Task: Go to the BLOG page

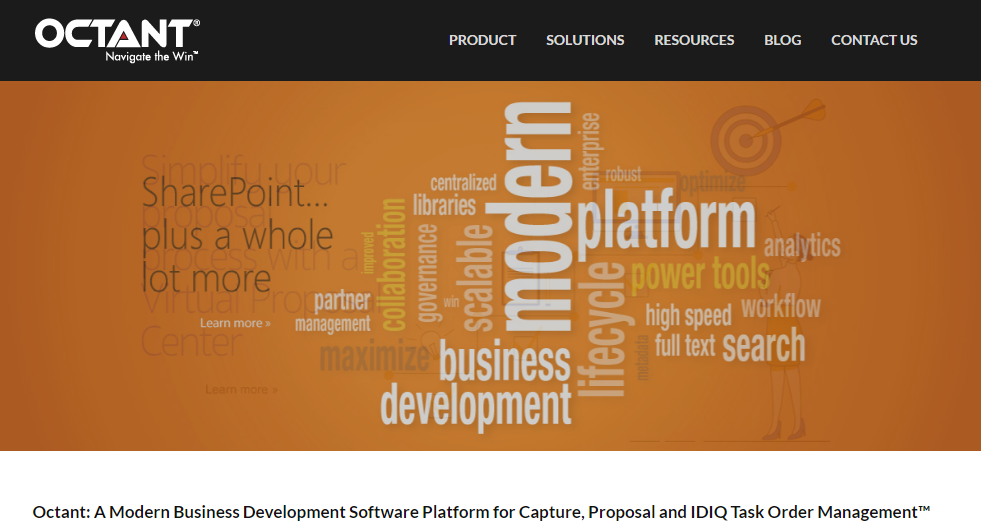Action: 782,40
